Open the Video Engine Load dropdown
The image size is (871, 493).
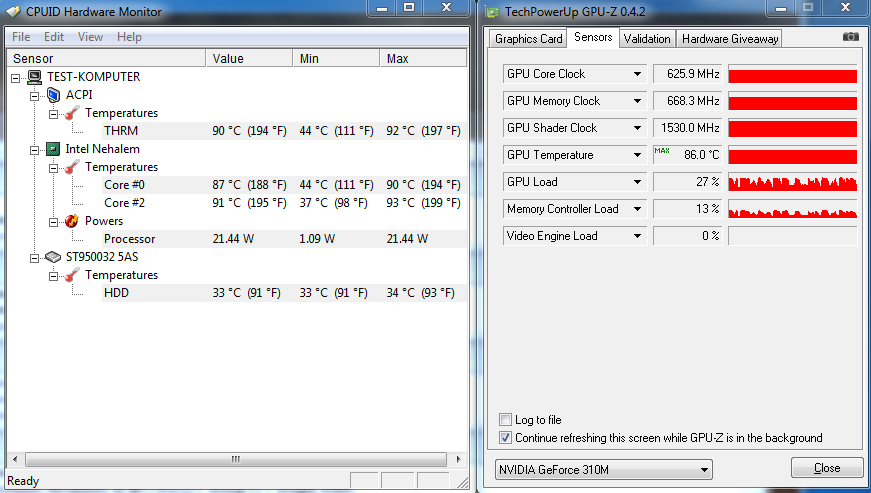click(637, 236)
